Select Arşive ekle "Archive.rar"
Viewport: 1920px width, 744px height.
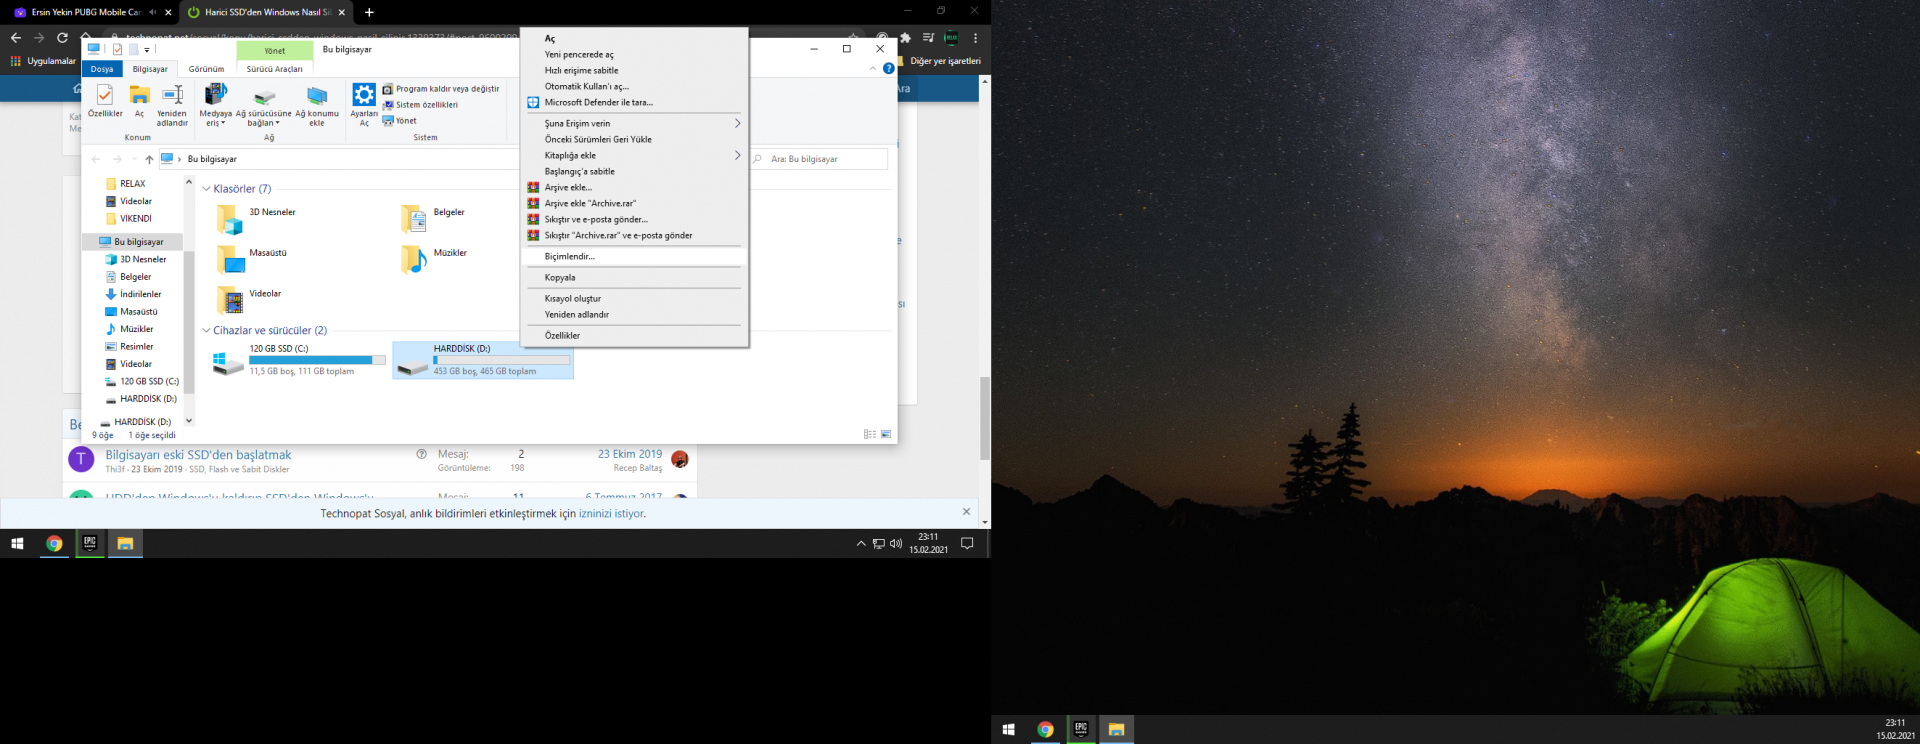(634, 204)
